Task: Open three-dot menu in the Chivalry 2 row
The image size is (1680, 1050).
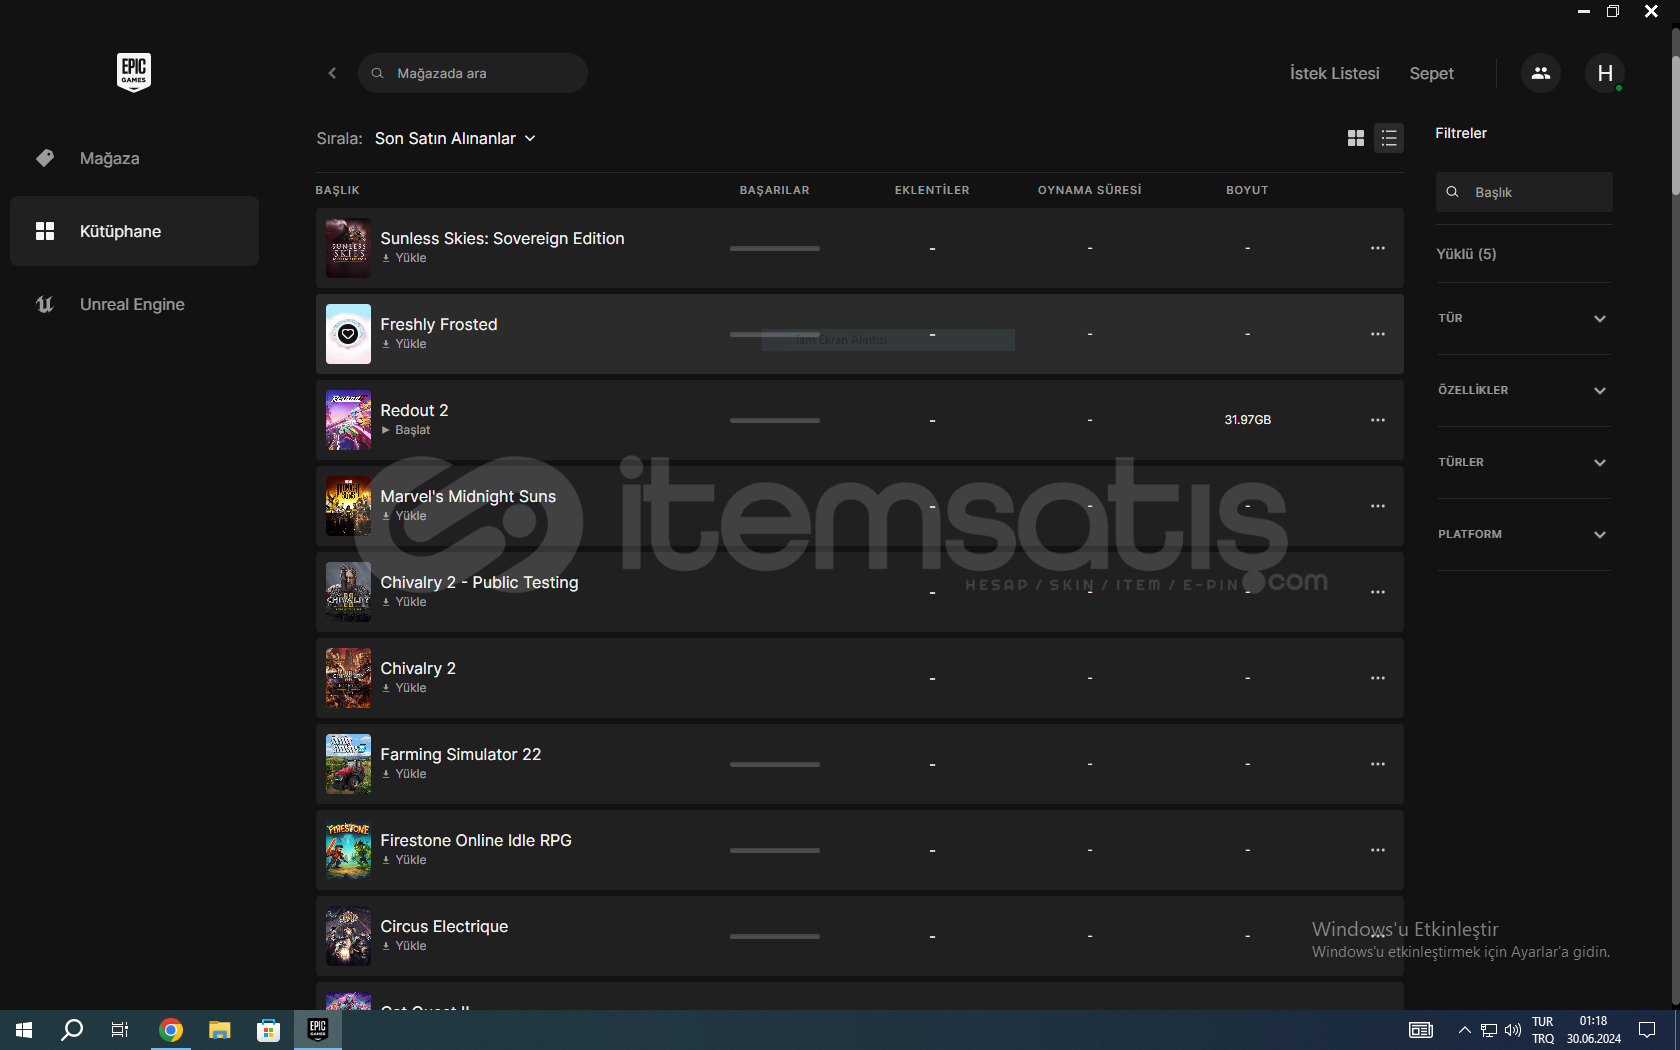Action: [1378, 678]
